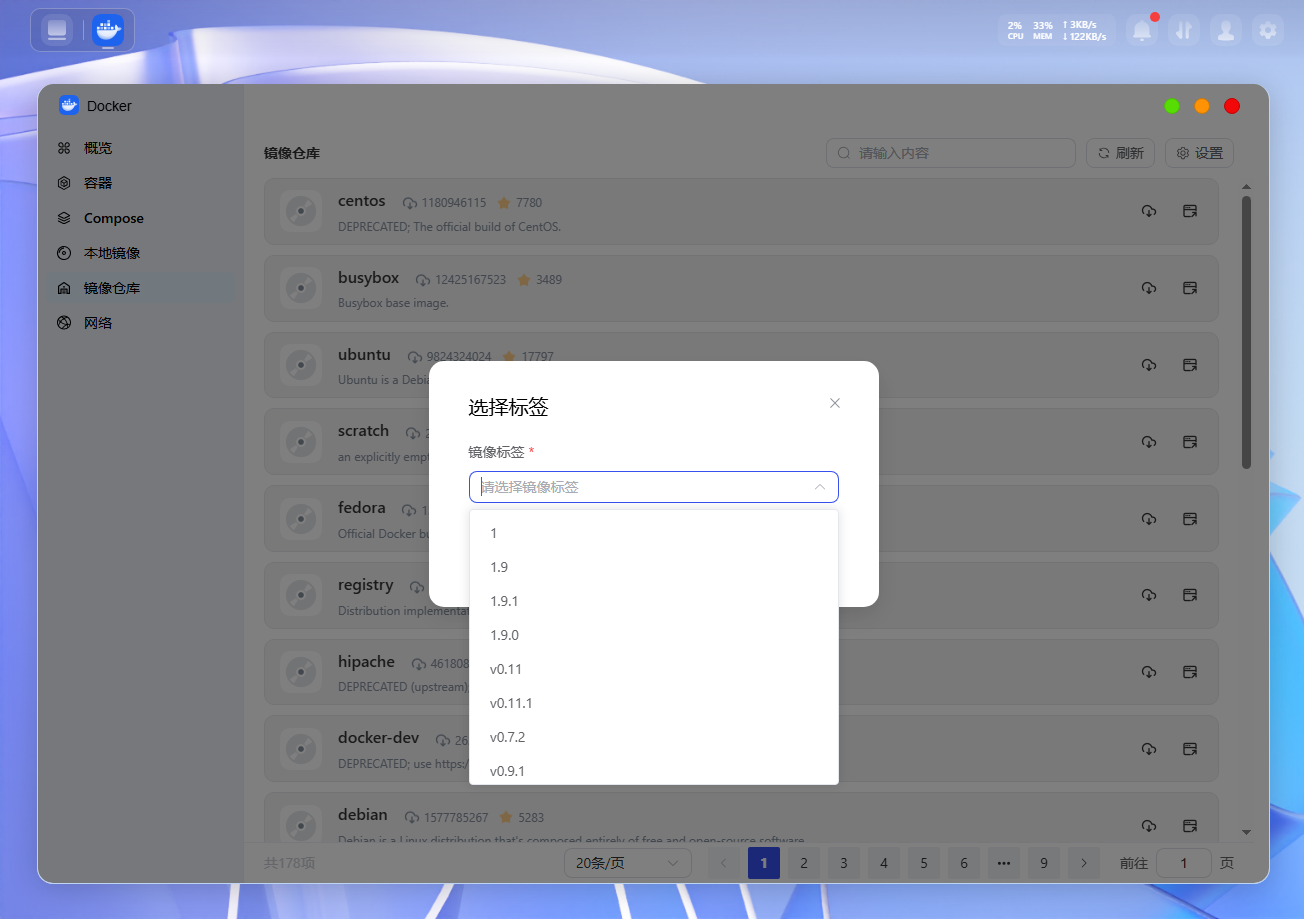Download the debian image
The image size is (1304, 919).
tap(1149, 826)
